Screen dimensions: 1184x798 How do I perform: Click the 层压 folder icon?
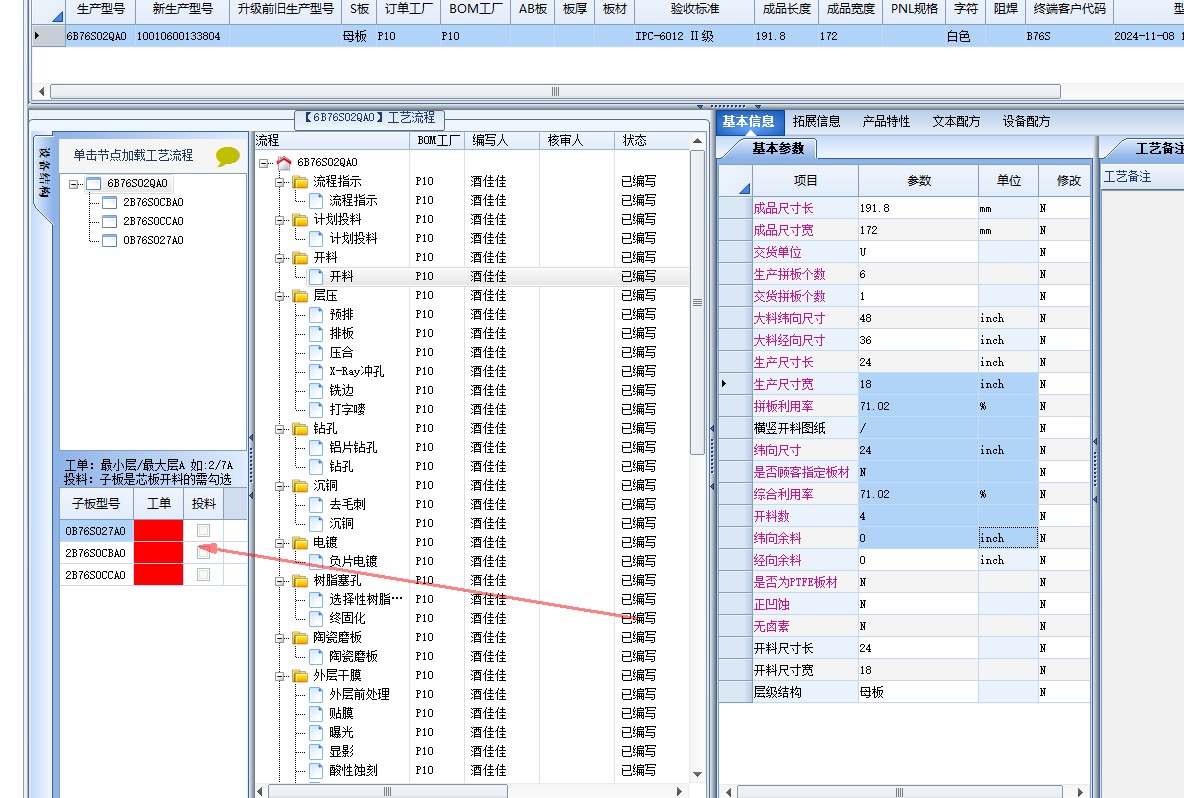301,295
